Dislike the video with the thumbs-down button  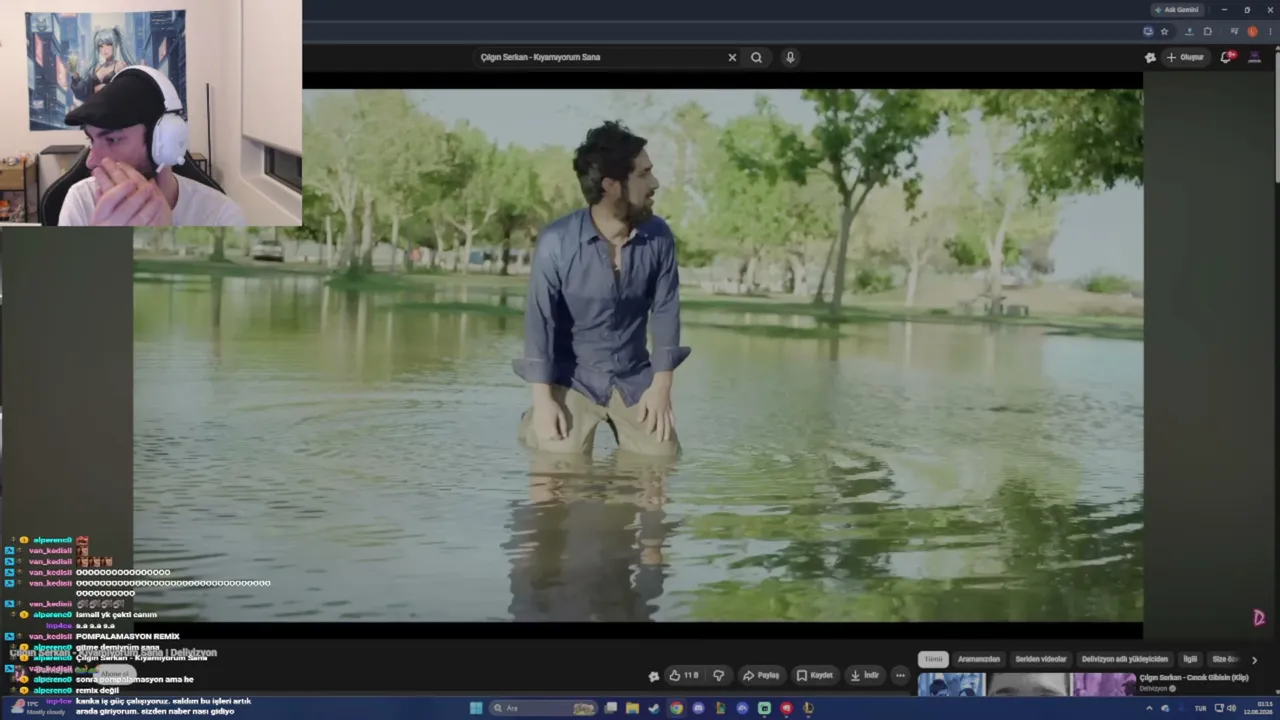718,675
